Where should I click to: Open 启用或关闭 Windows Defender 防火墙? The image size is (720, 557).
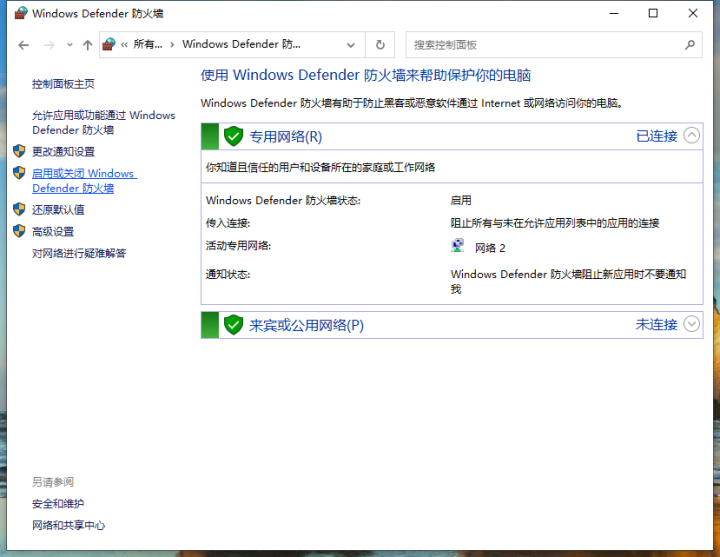click(x=84, y=181)
